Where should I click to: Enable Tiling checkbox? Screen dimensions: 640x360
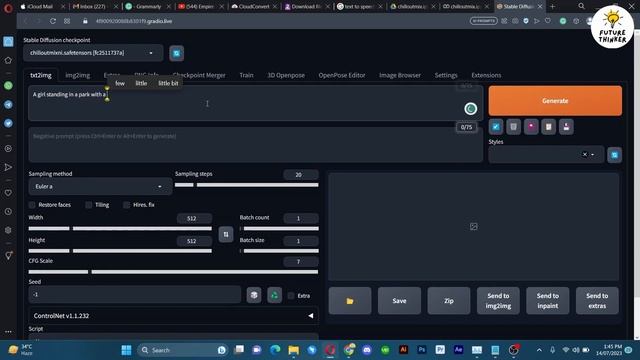click(x=89, y=205)
